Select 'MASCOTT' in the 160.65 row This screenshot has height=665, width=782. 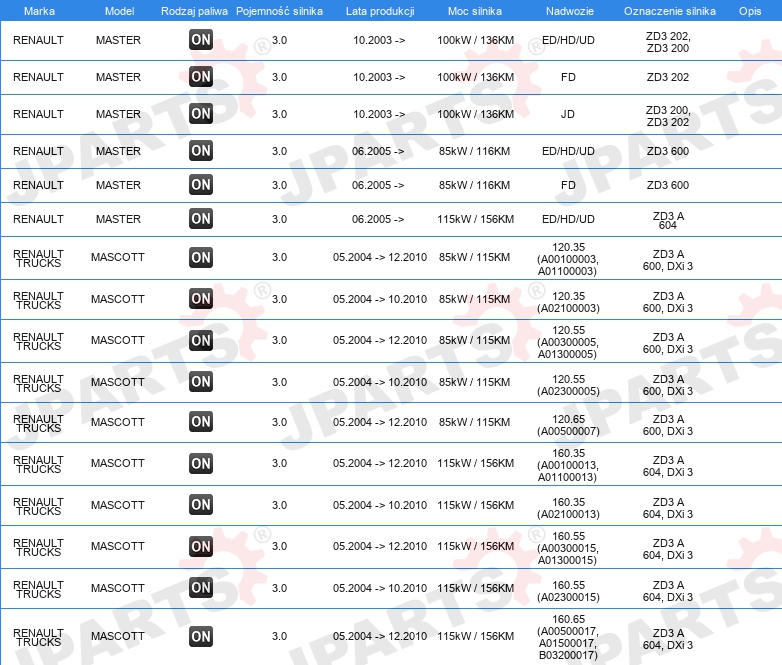[x=118, y=636]
